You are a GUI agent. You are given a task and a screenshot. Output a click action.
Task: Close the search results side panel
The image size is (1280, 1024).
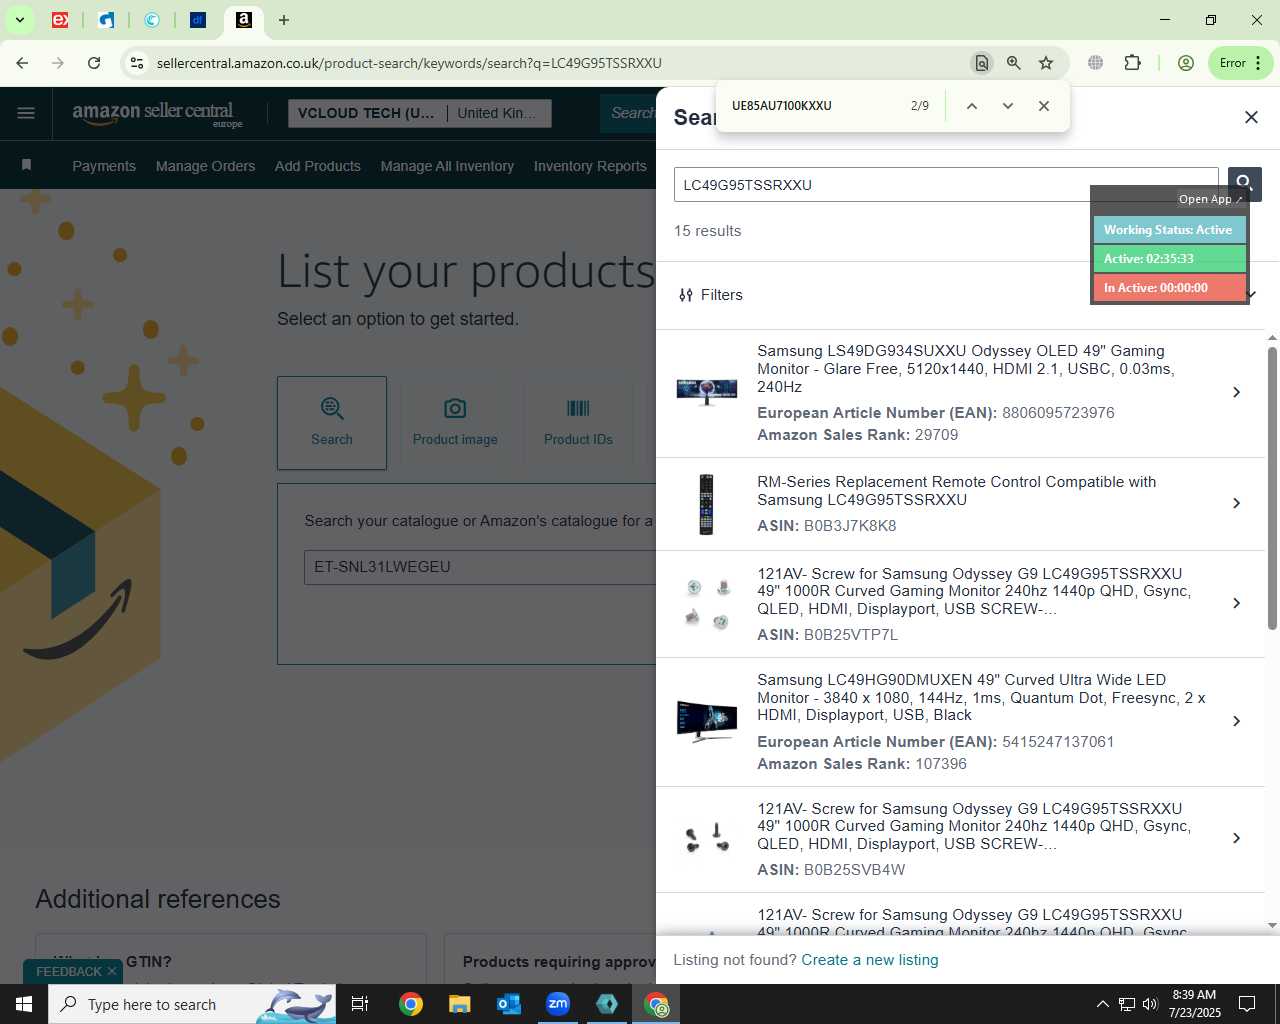coord(1251,117)
